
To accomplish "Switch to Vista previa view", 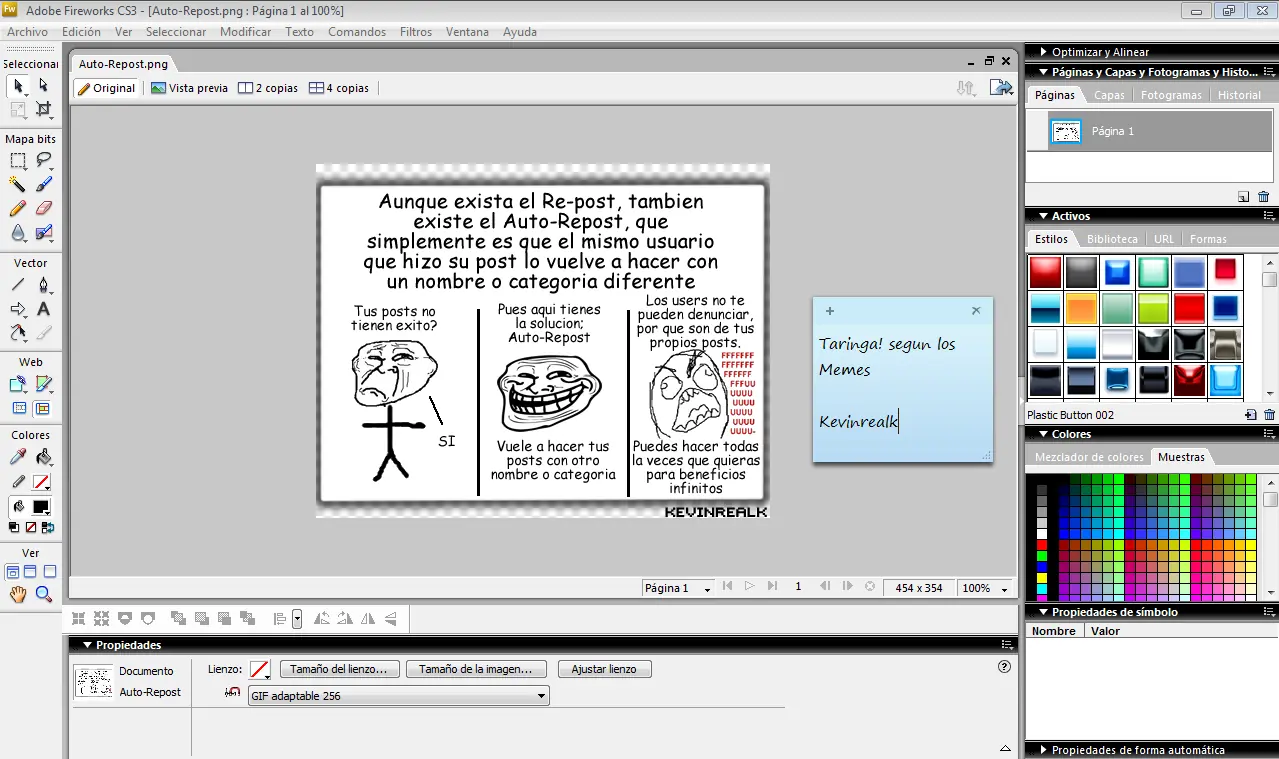I will [189, 88].
